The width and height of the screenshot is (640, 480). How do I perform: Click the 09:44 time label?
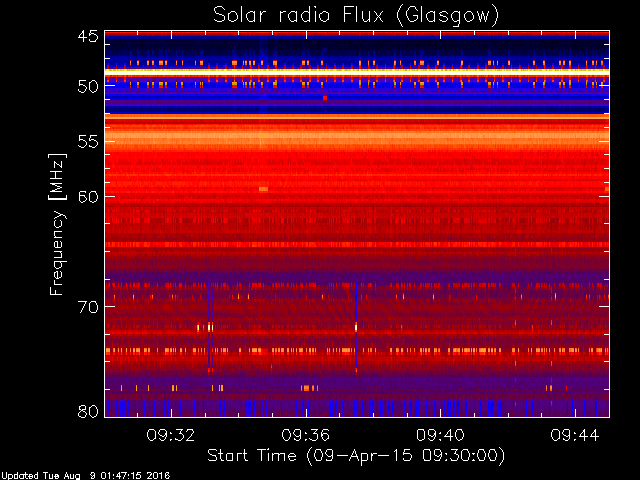(575, 435)
